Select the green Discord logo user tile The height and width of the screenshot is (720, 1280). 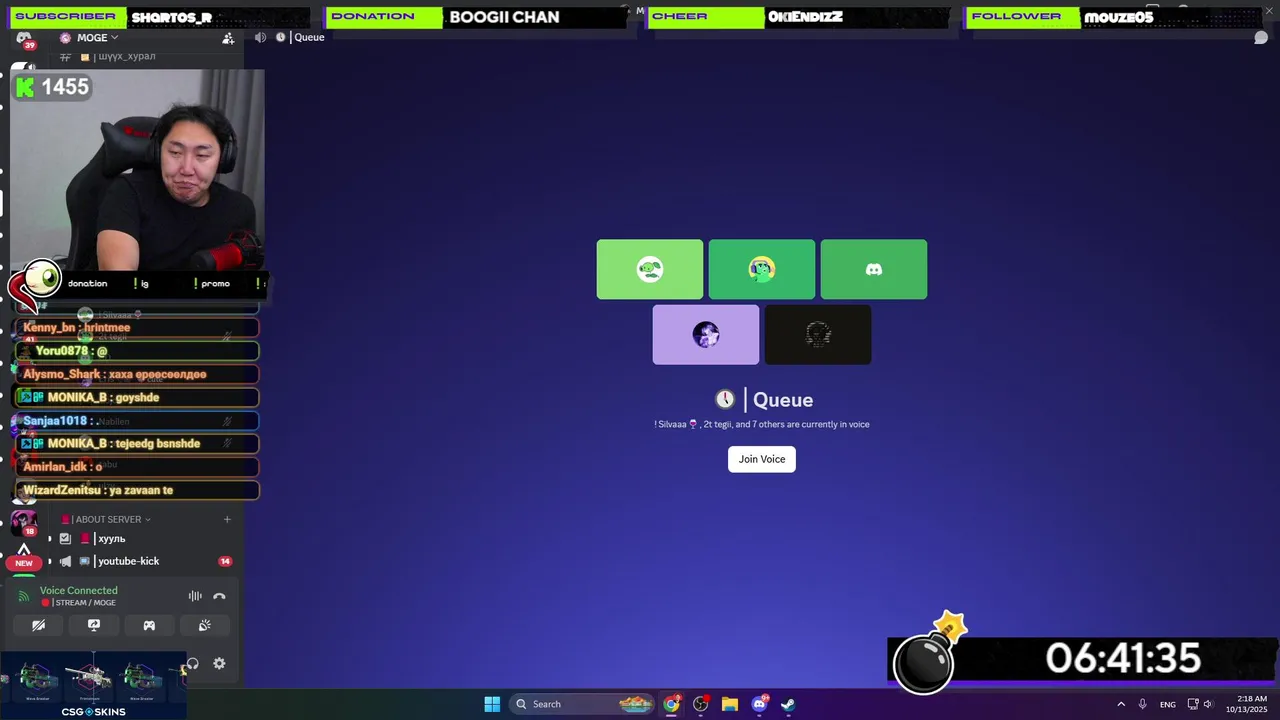click(x=874, y=269)
